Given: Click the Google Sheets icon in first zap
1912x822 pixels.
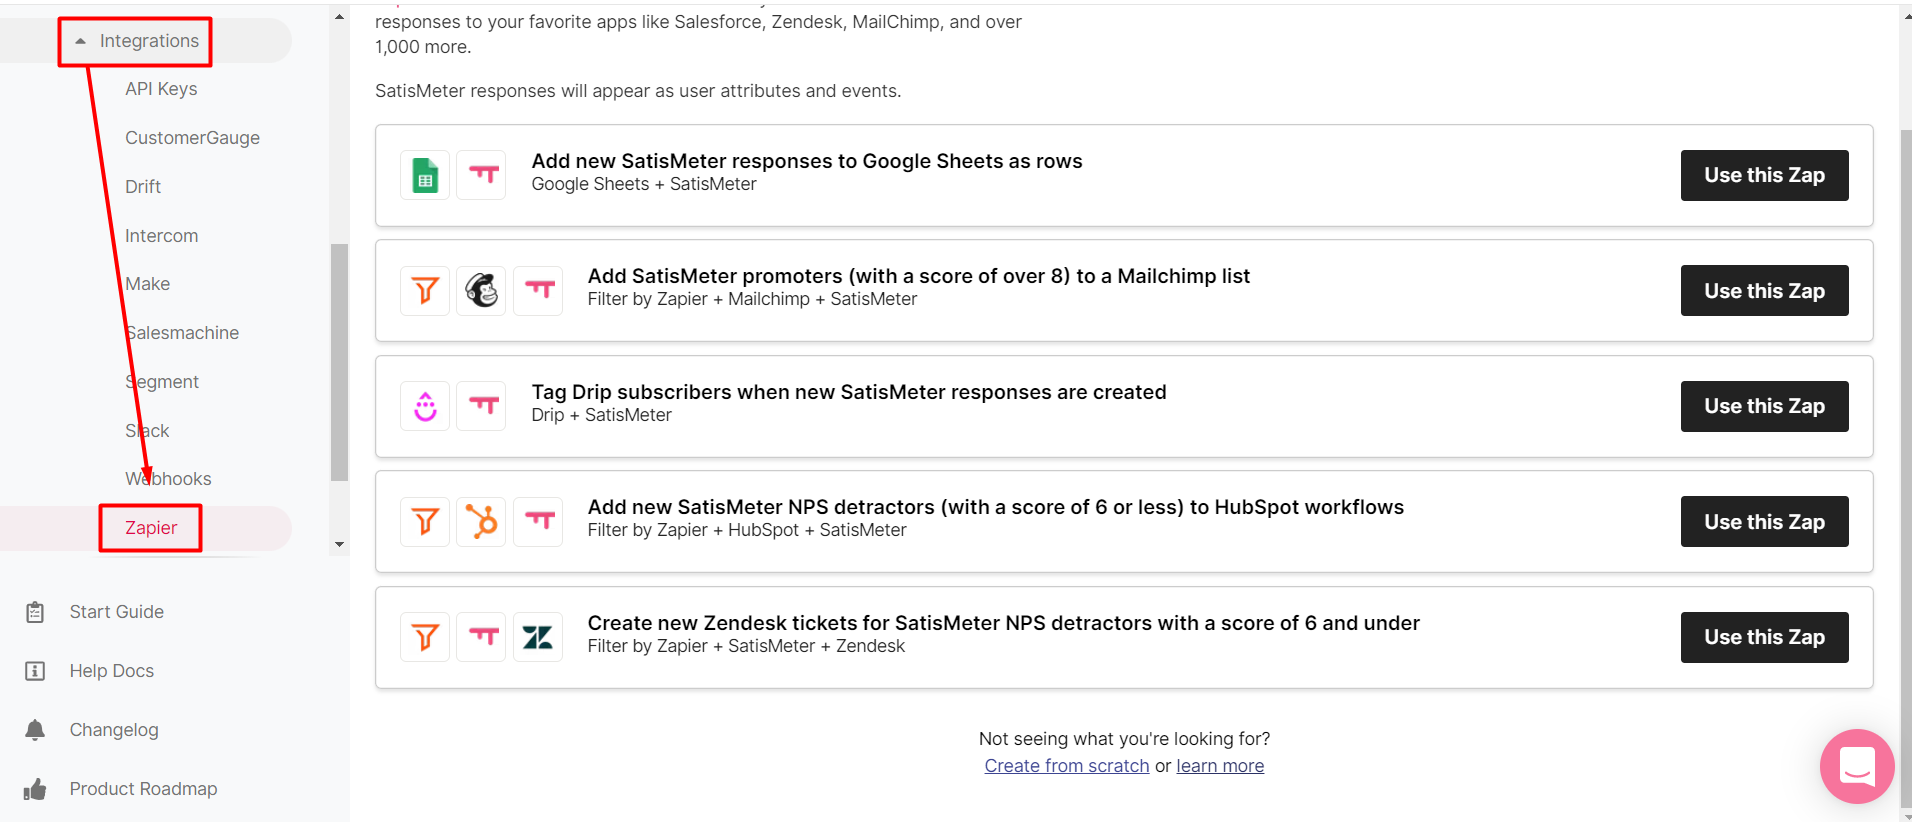Looking at the screenshot, I should [425, 175].
